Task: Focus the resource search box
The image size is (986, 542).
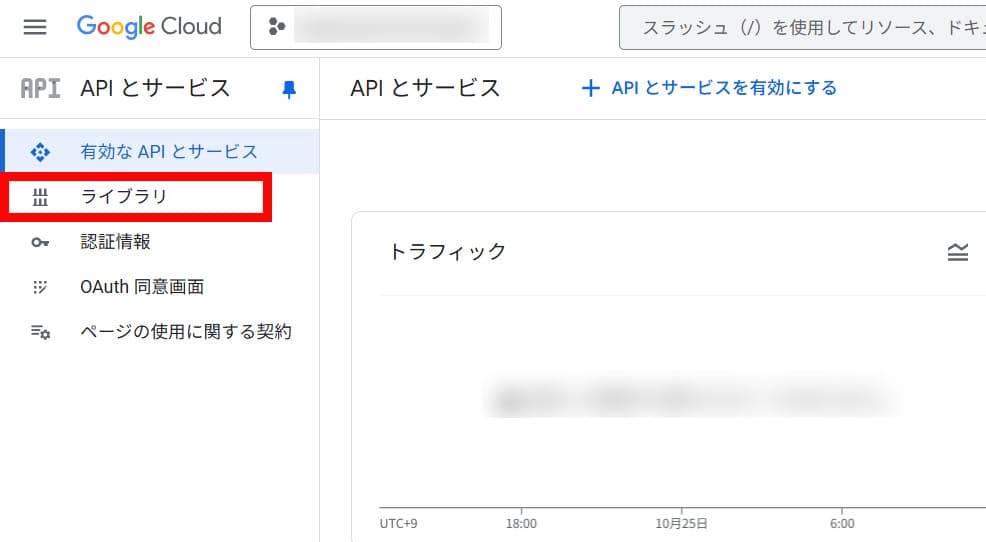Action: click(x=800, y=27)
